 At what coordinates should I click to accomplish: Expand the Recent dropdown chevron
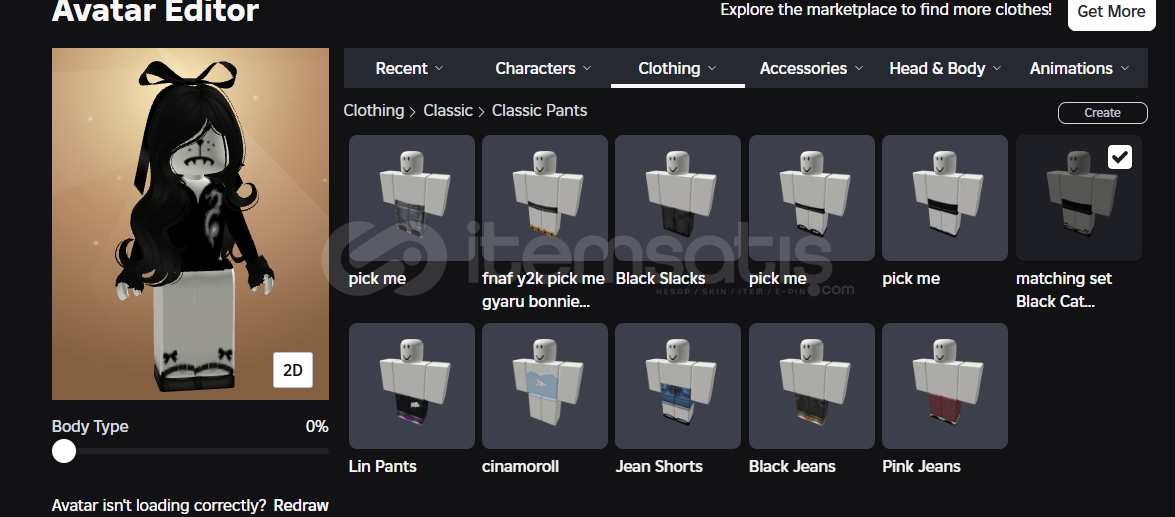pos(439,68)
